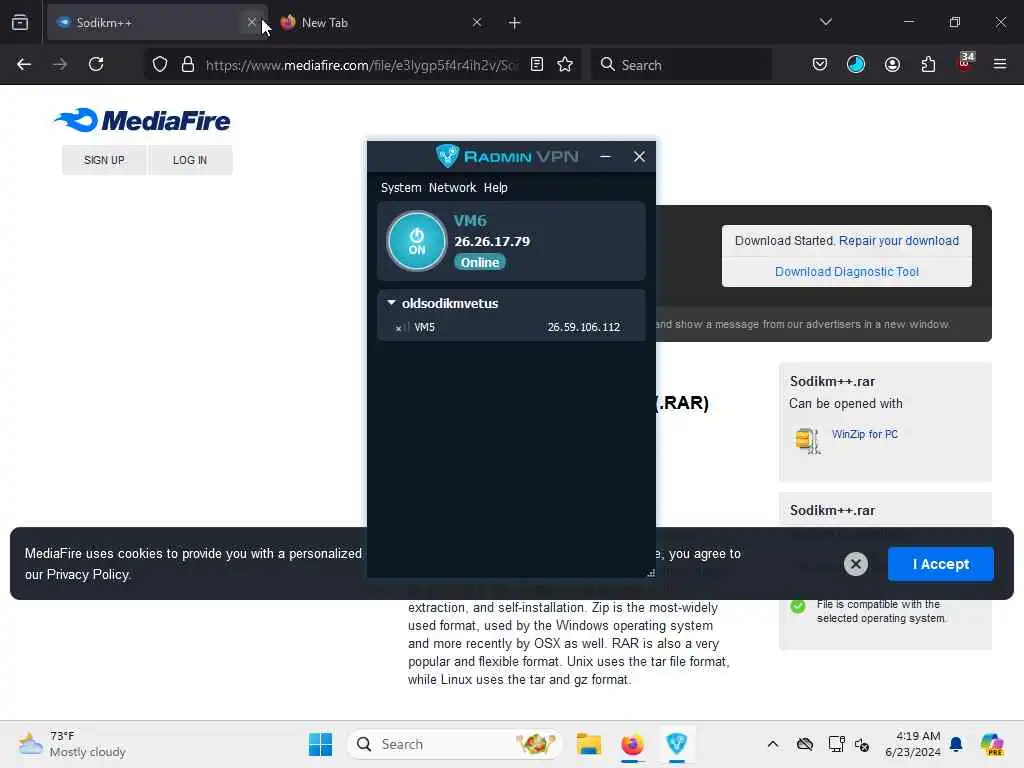
Task: Reload the current page
Action: 96,64
